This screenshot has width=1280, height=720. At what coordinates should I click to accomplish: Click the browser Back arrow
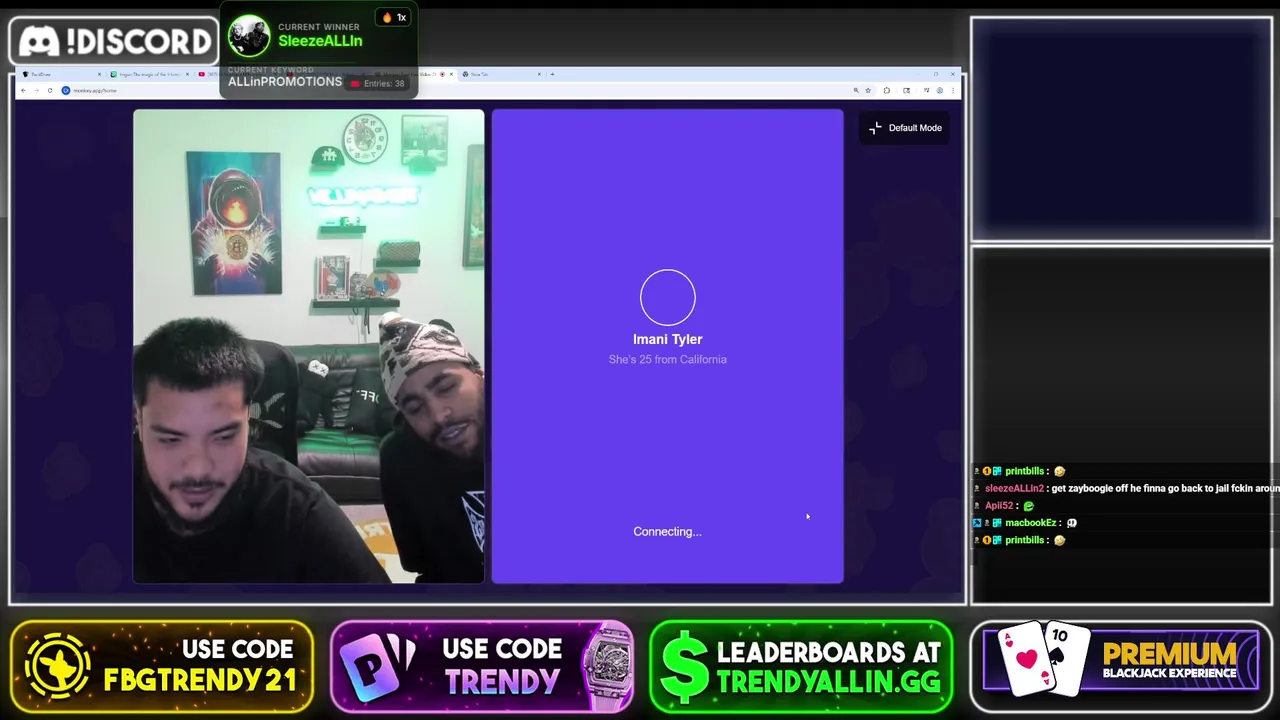tap(23, 90)
